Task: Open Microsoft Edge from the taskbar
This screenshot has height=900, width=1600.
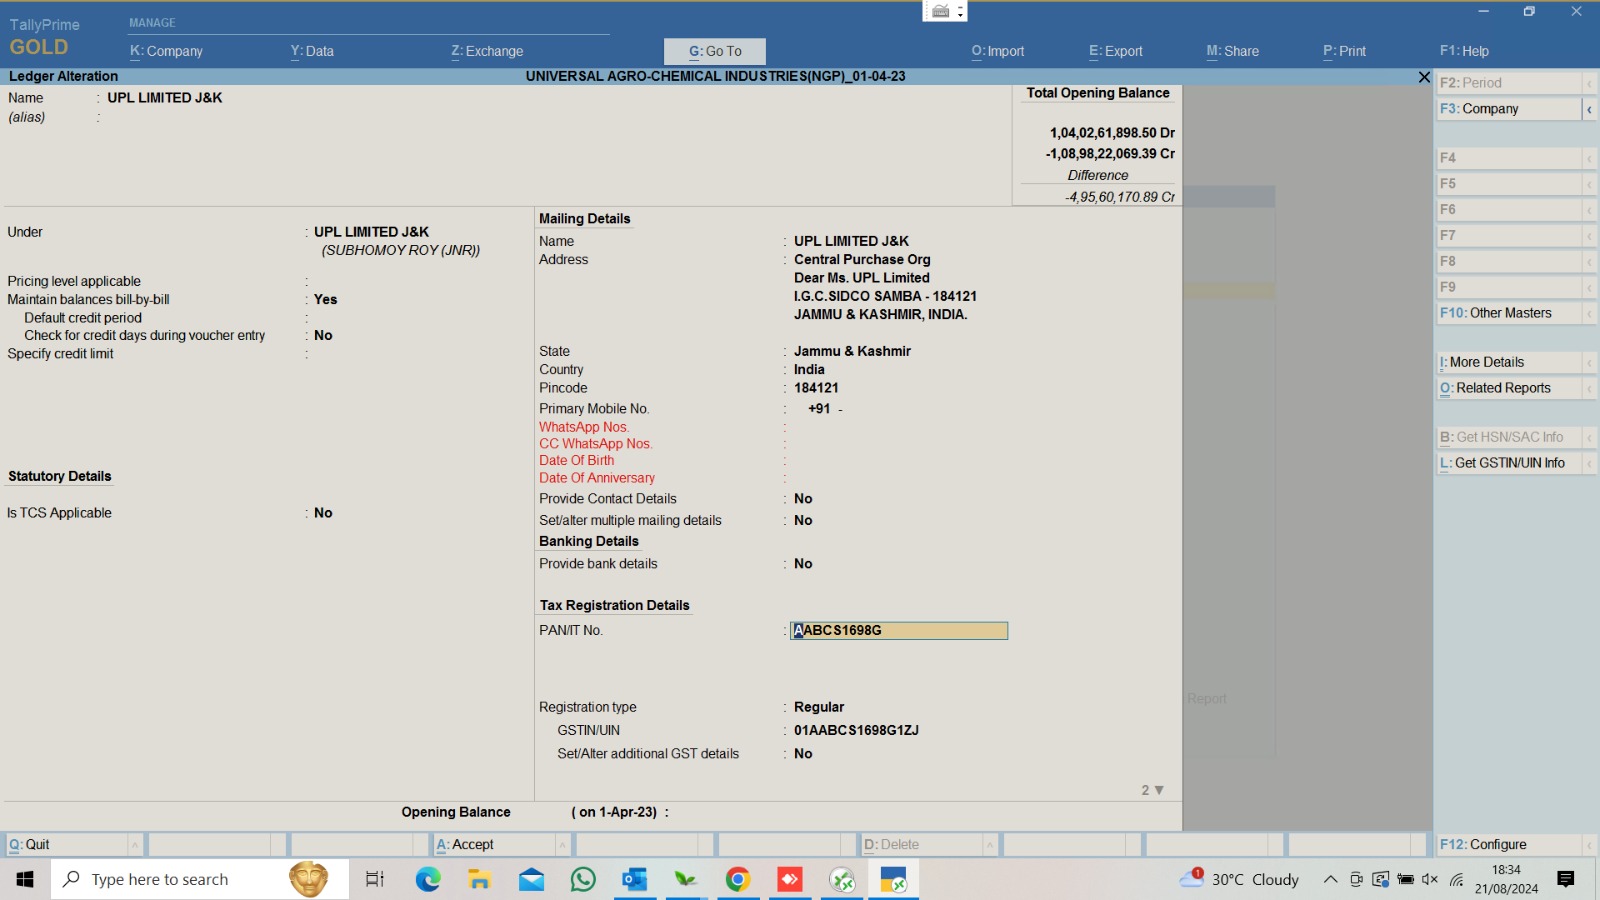Action: [x=428, y=880]
